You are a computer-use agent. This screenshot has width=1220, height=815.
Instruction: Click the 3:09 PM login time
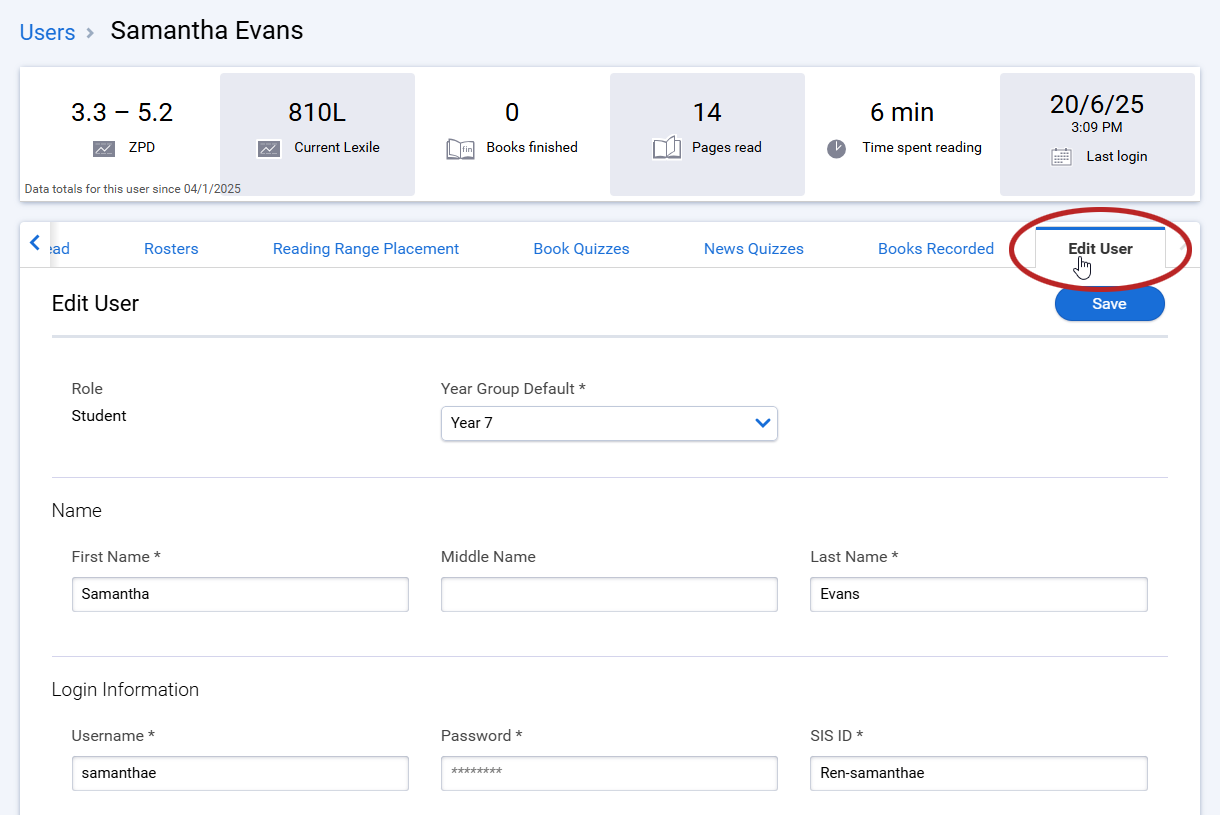(1097, 128)
